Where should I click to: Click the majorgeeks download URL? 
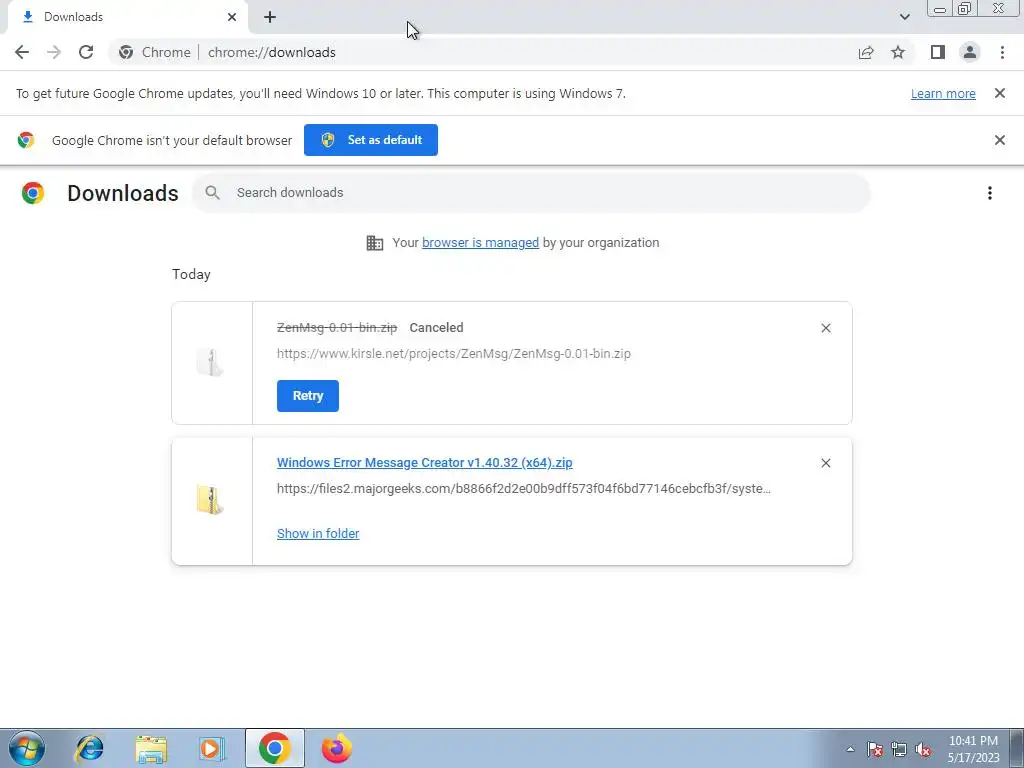(x=523, y=488)
